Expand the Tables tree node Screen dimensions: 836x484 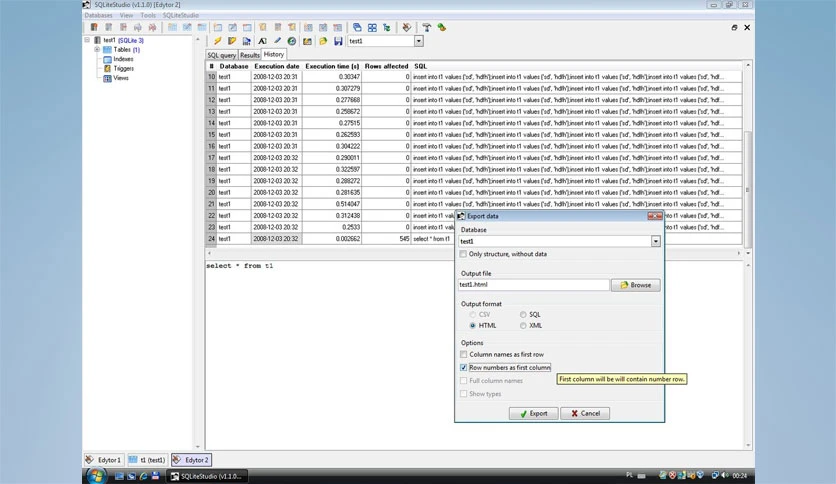[97, 50]
